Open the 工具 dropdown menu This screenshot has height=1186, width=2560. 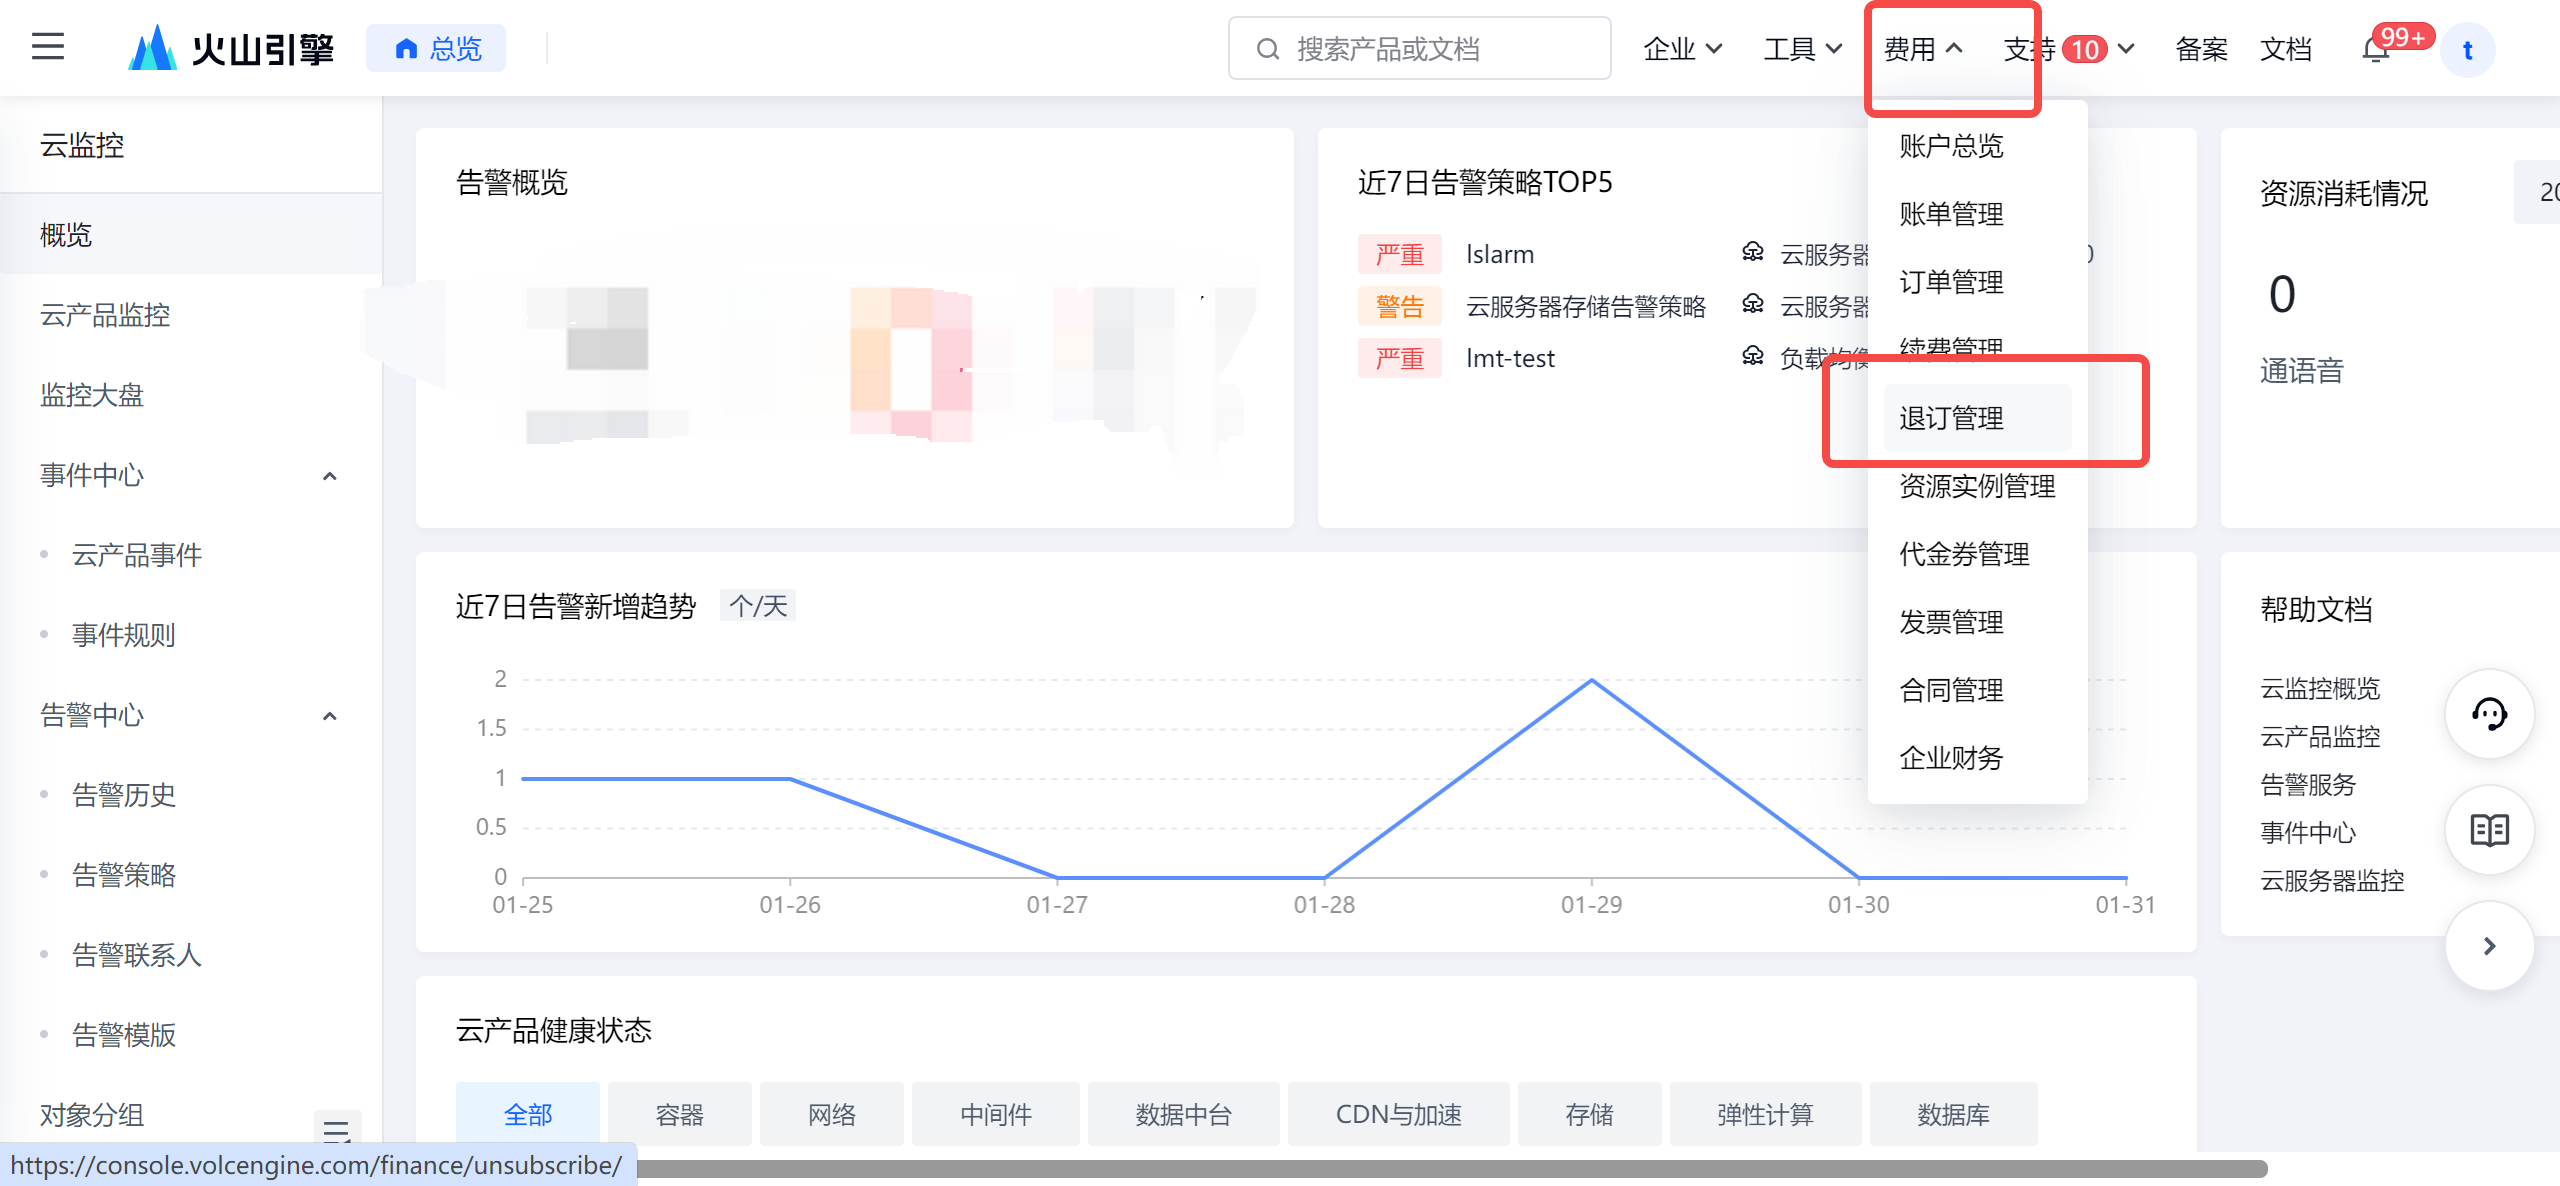1802,49
